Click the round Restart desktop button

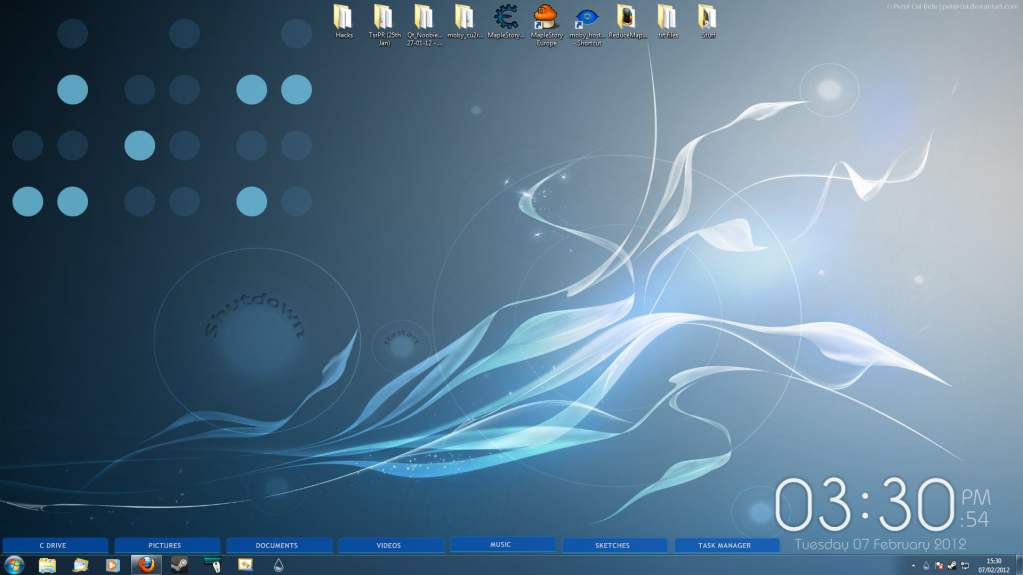click(401, 345)
